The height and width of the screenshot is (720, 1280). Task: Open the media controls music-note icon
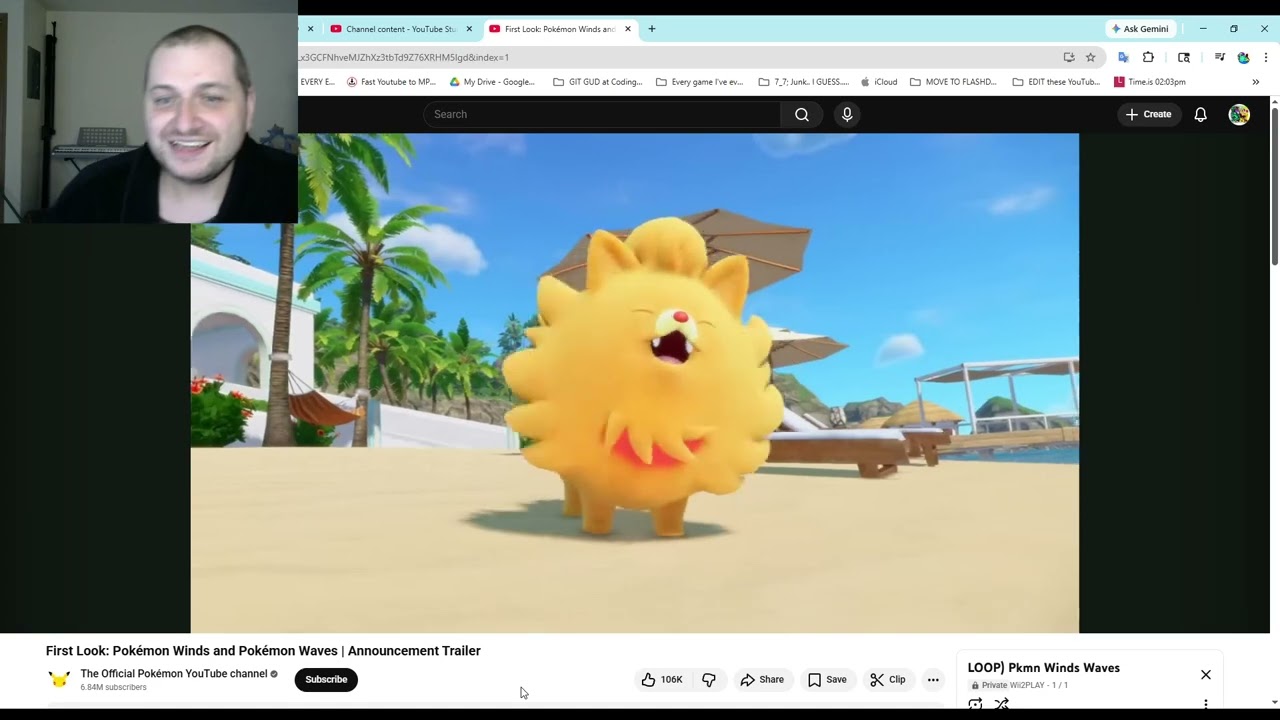click(1219, 57)
